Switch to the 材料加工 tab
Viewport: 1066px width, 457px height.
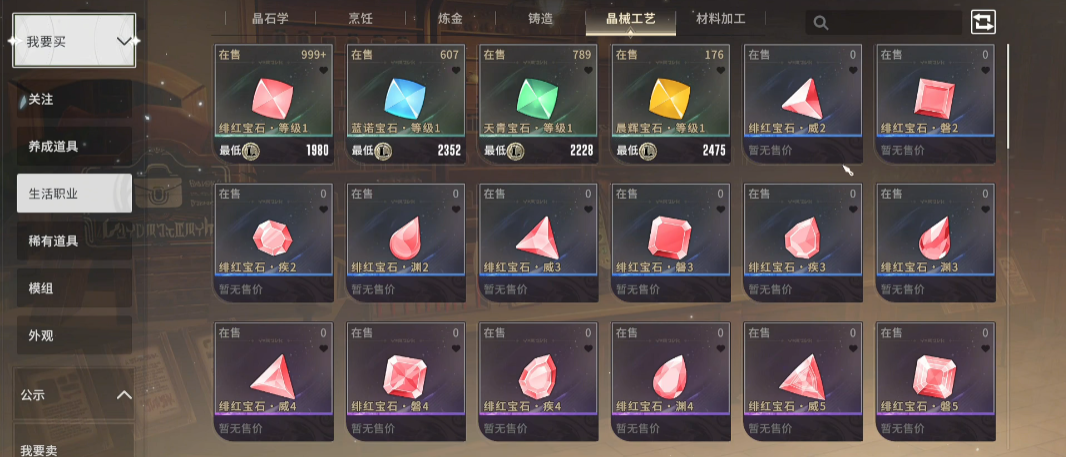pyautogui.click(x=721, y=19)
